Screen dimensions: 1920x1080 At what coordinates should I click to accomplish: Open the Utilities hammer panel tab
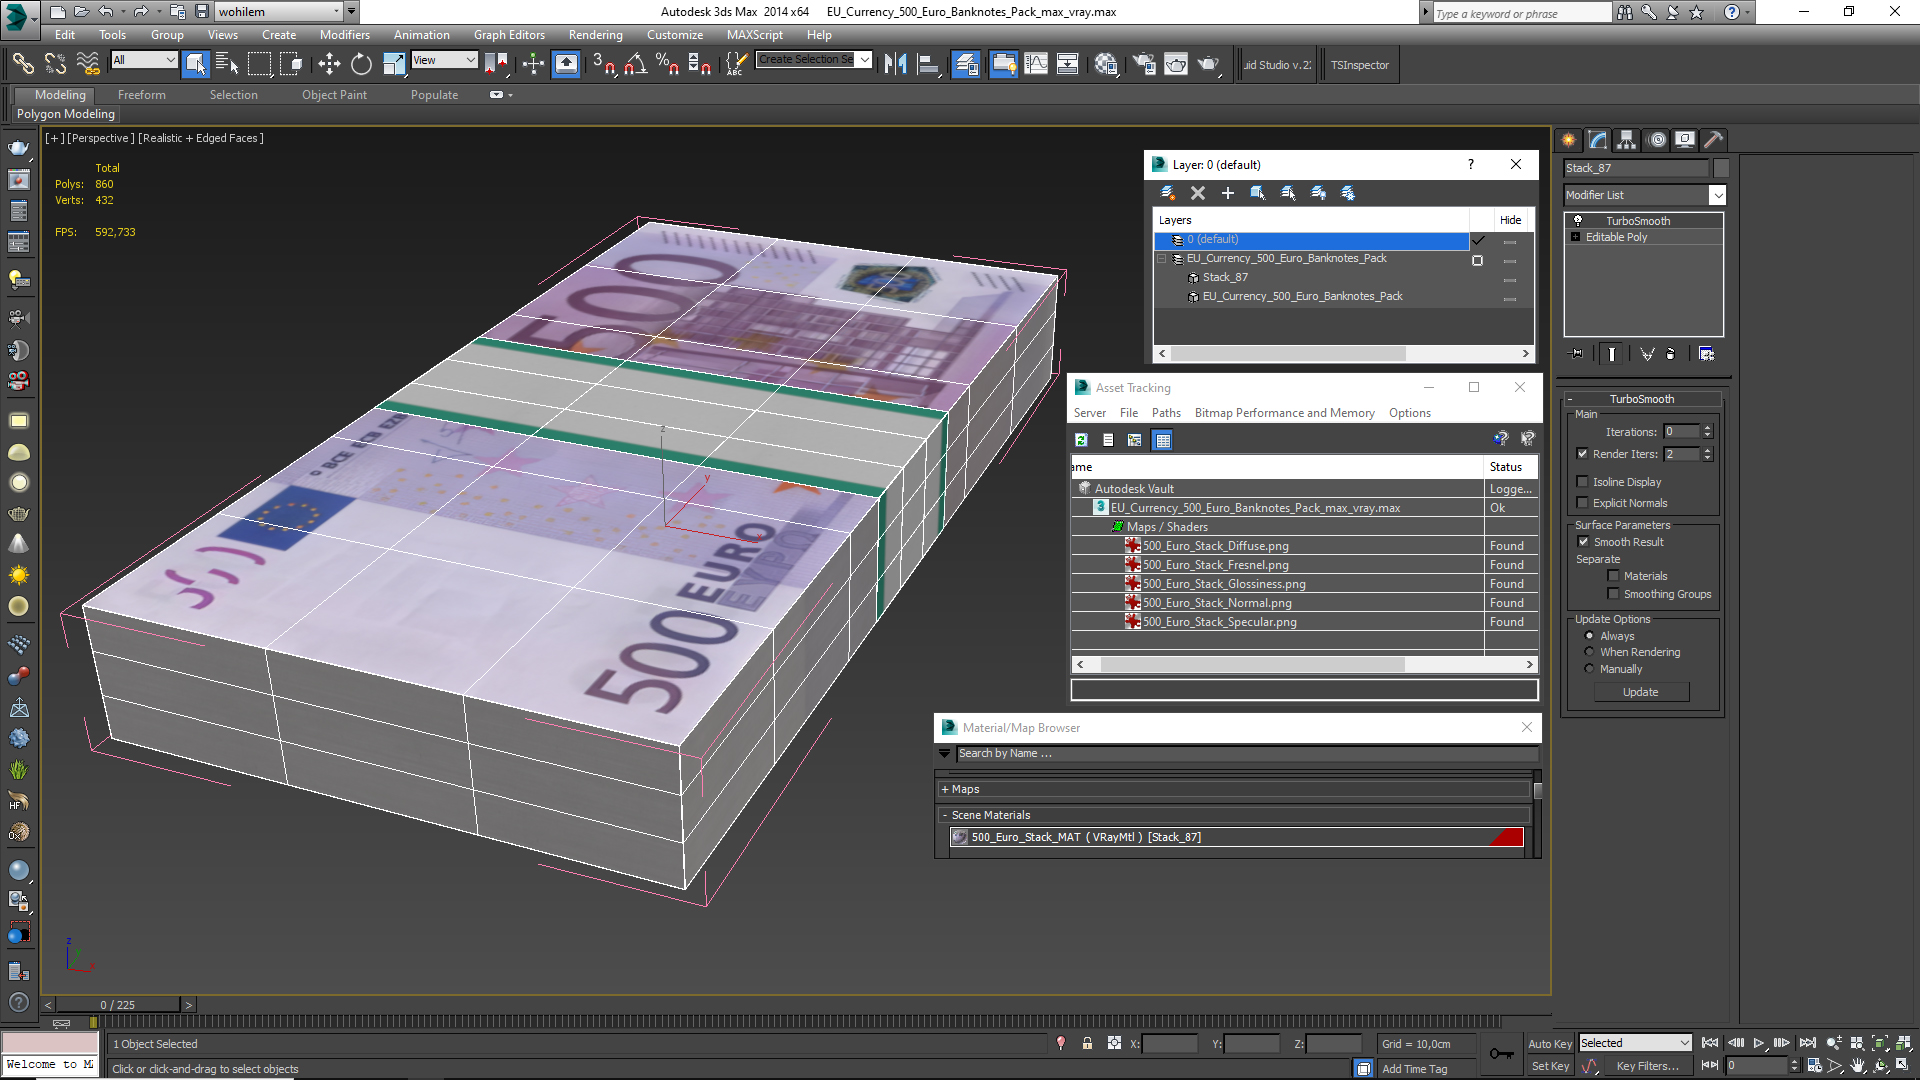click(1714, 140)
